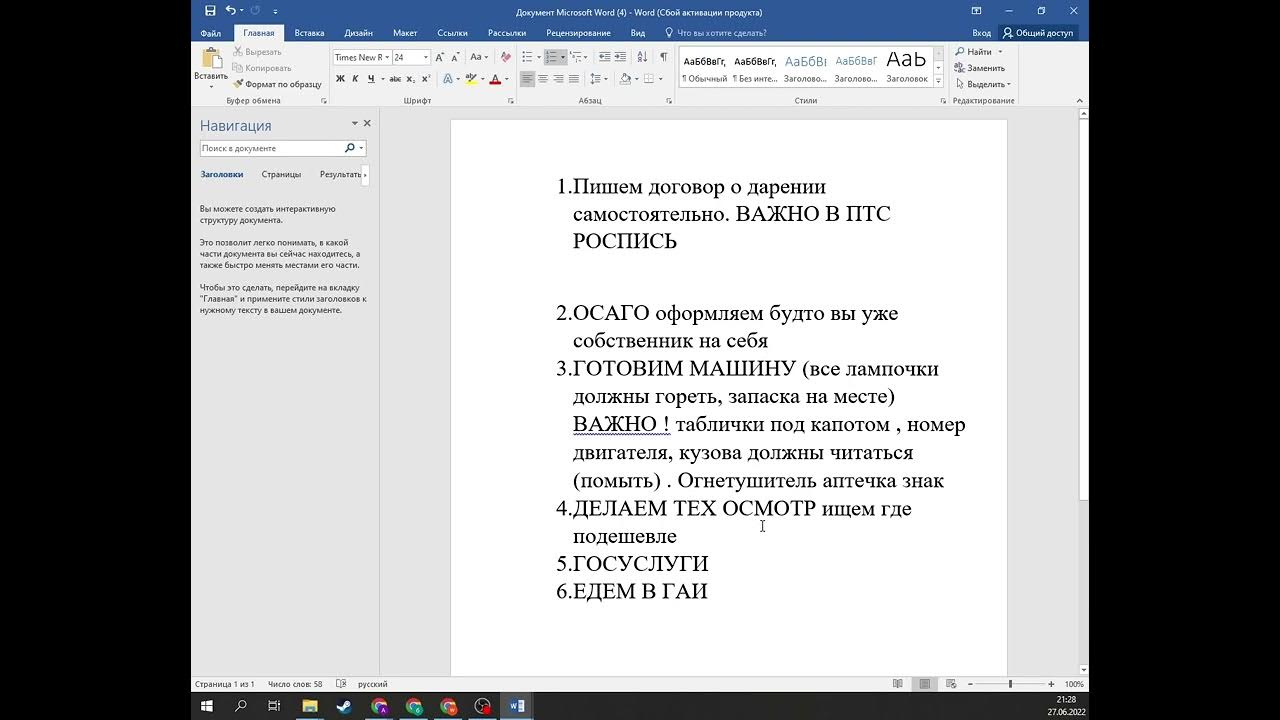Decrease font size with the small A button
The width and height of the screenshot is (1280, 720).
pos(457,57)
